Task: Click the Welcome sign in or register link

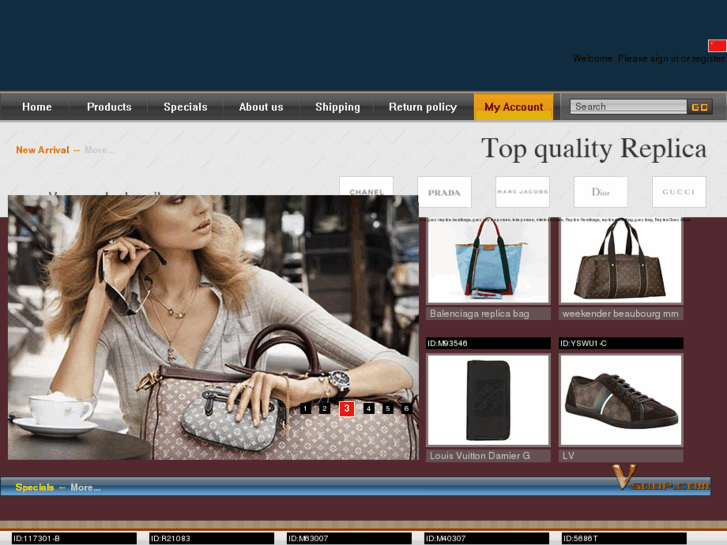Action: (650, 58)
